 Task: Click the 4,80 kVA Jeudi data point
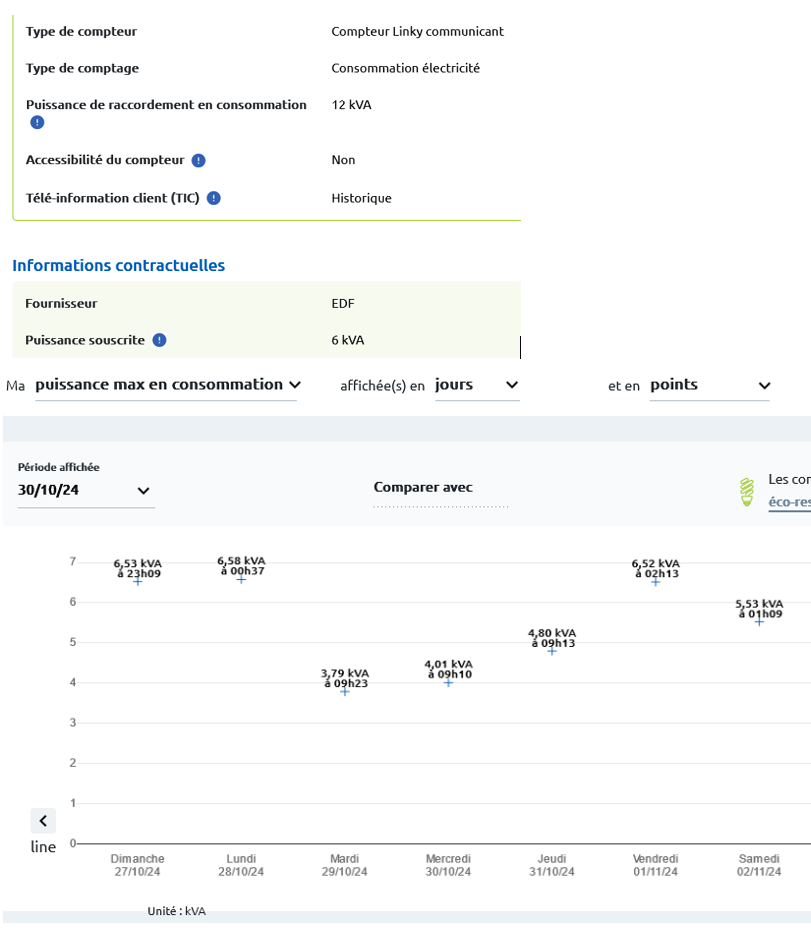click(x=552, y=651)
